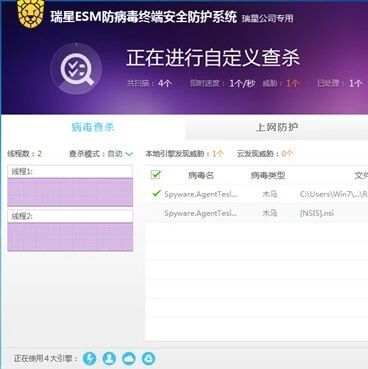Click the custom scan magnifier icon

click(77, 69)
